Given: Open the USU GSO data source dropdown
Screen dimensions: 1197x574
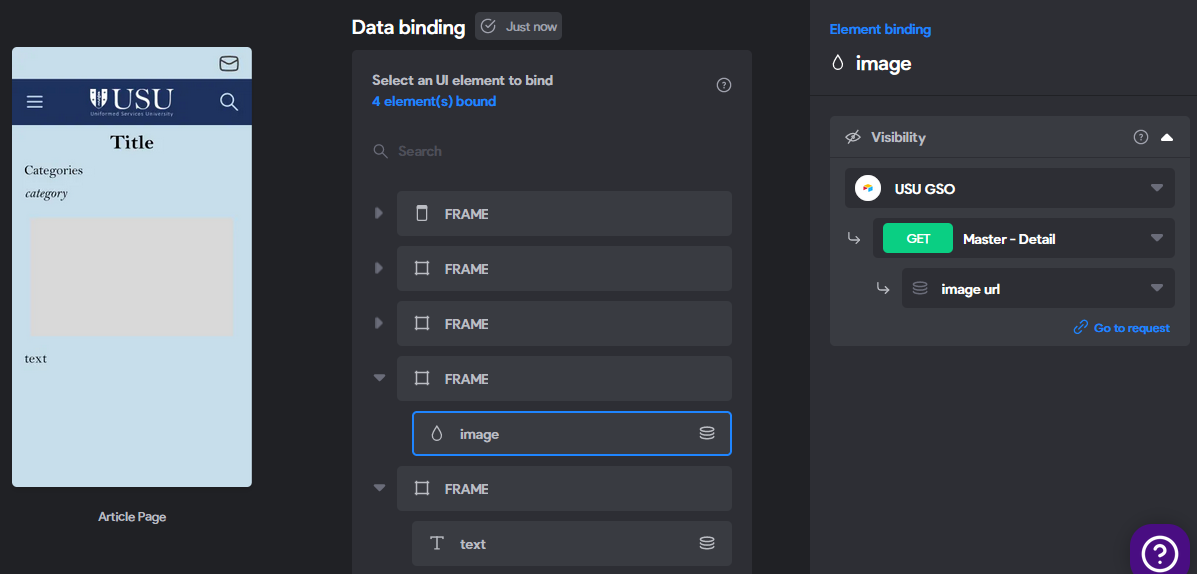Looking at the screenshot, I should [x=1009, y=188].
